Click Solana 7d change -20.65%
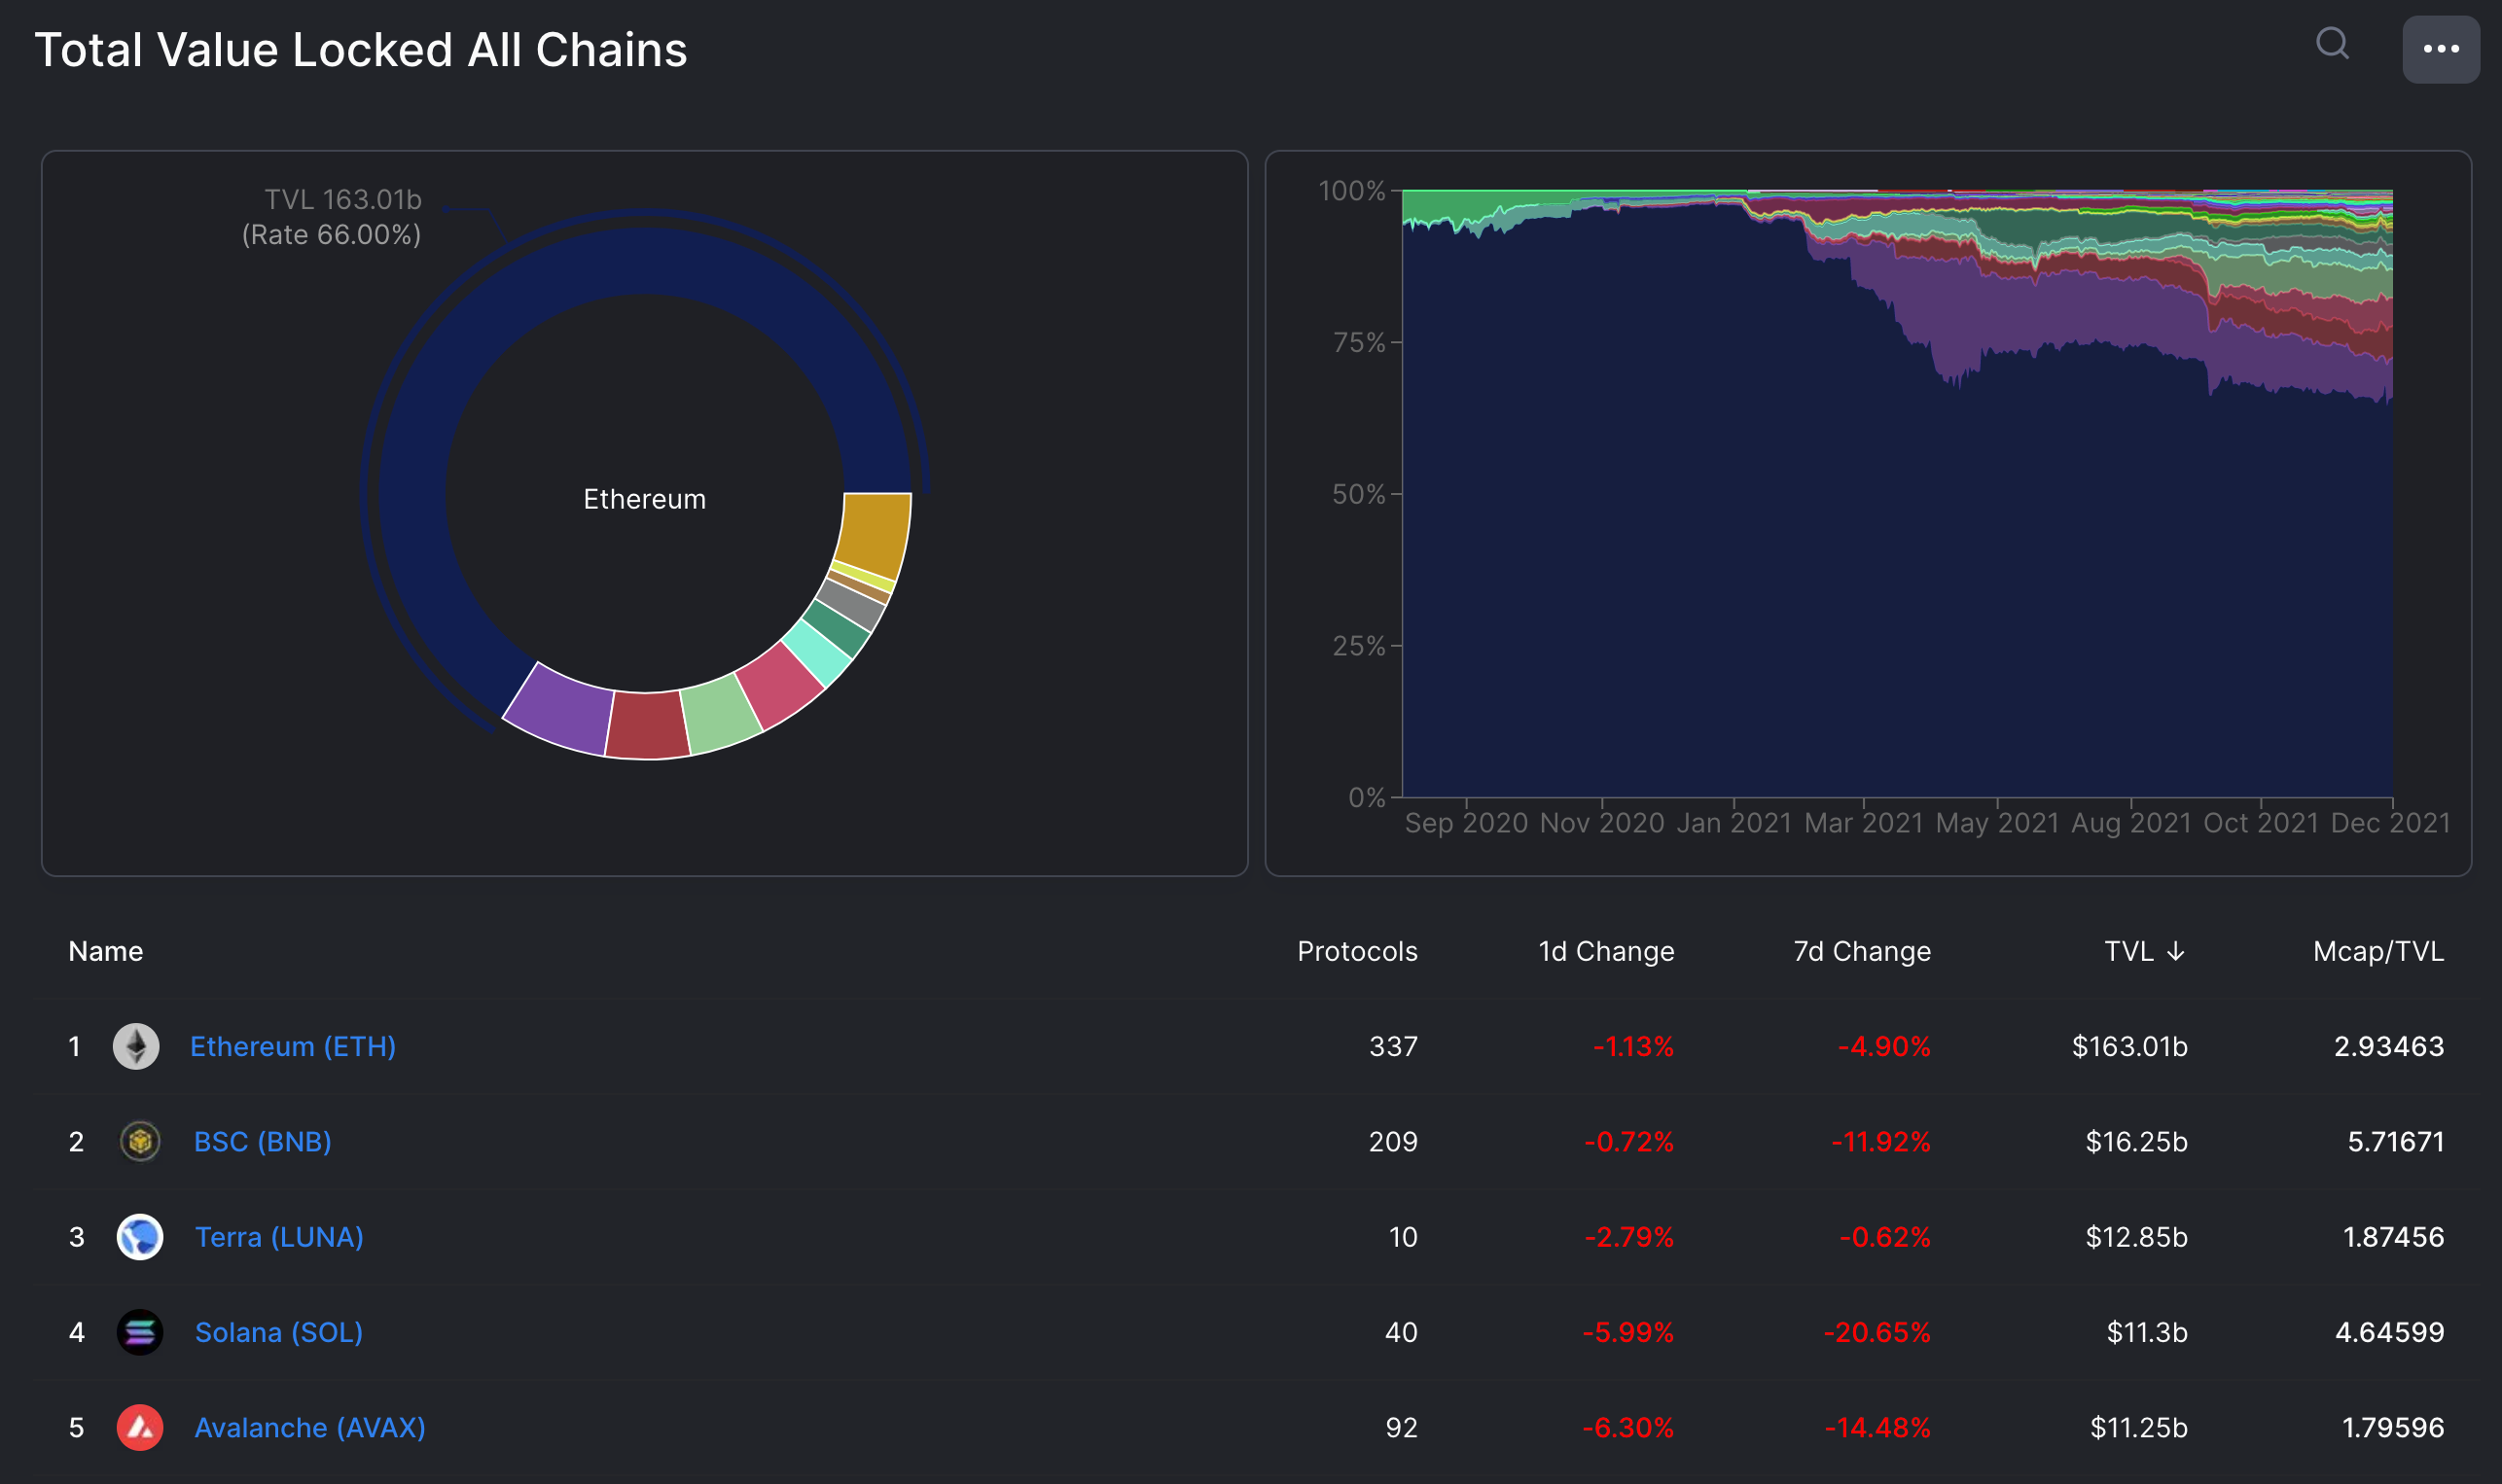 pyautogui.click(x=1877, y=1332)
